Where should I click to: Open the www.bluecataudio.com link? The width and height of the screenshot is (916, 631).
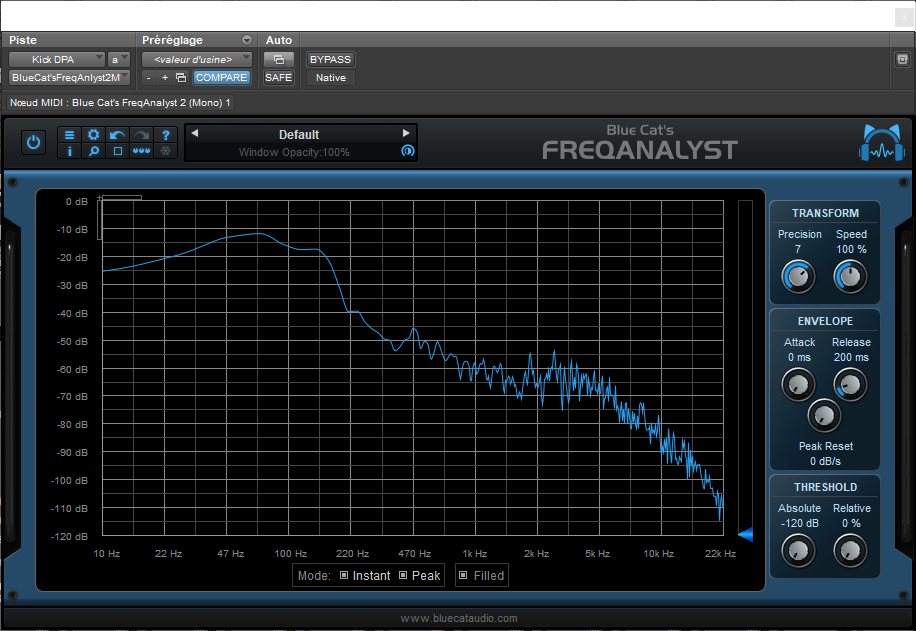(x=459, y=618)
